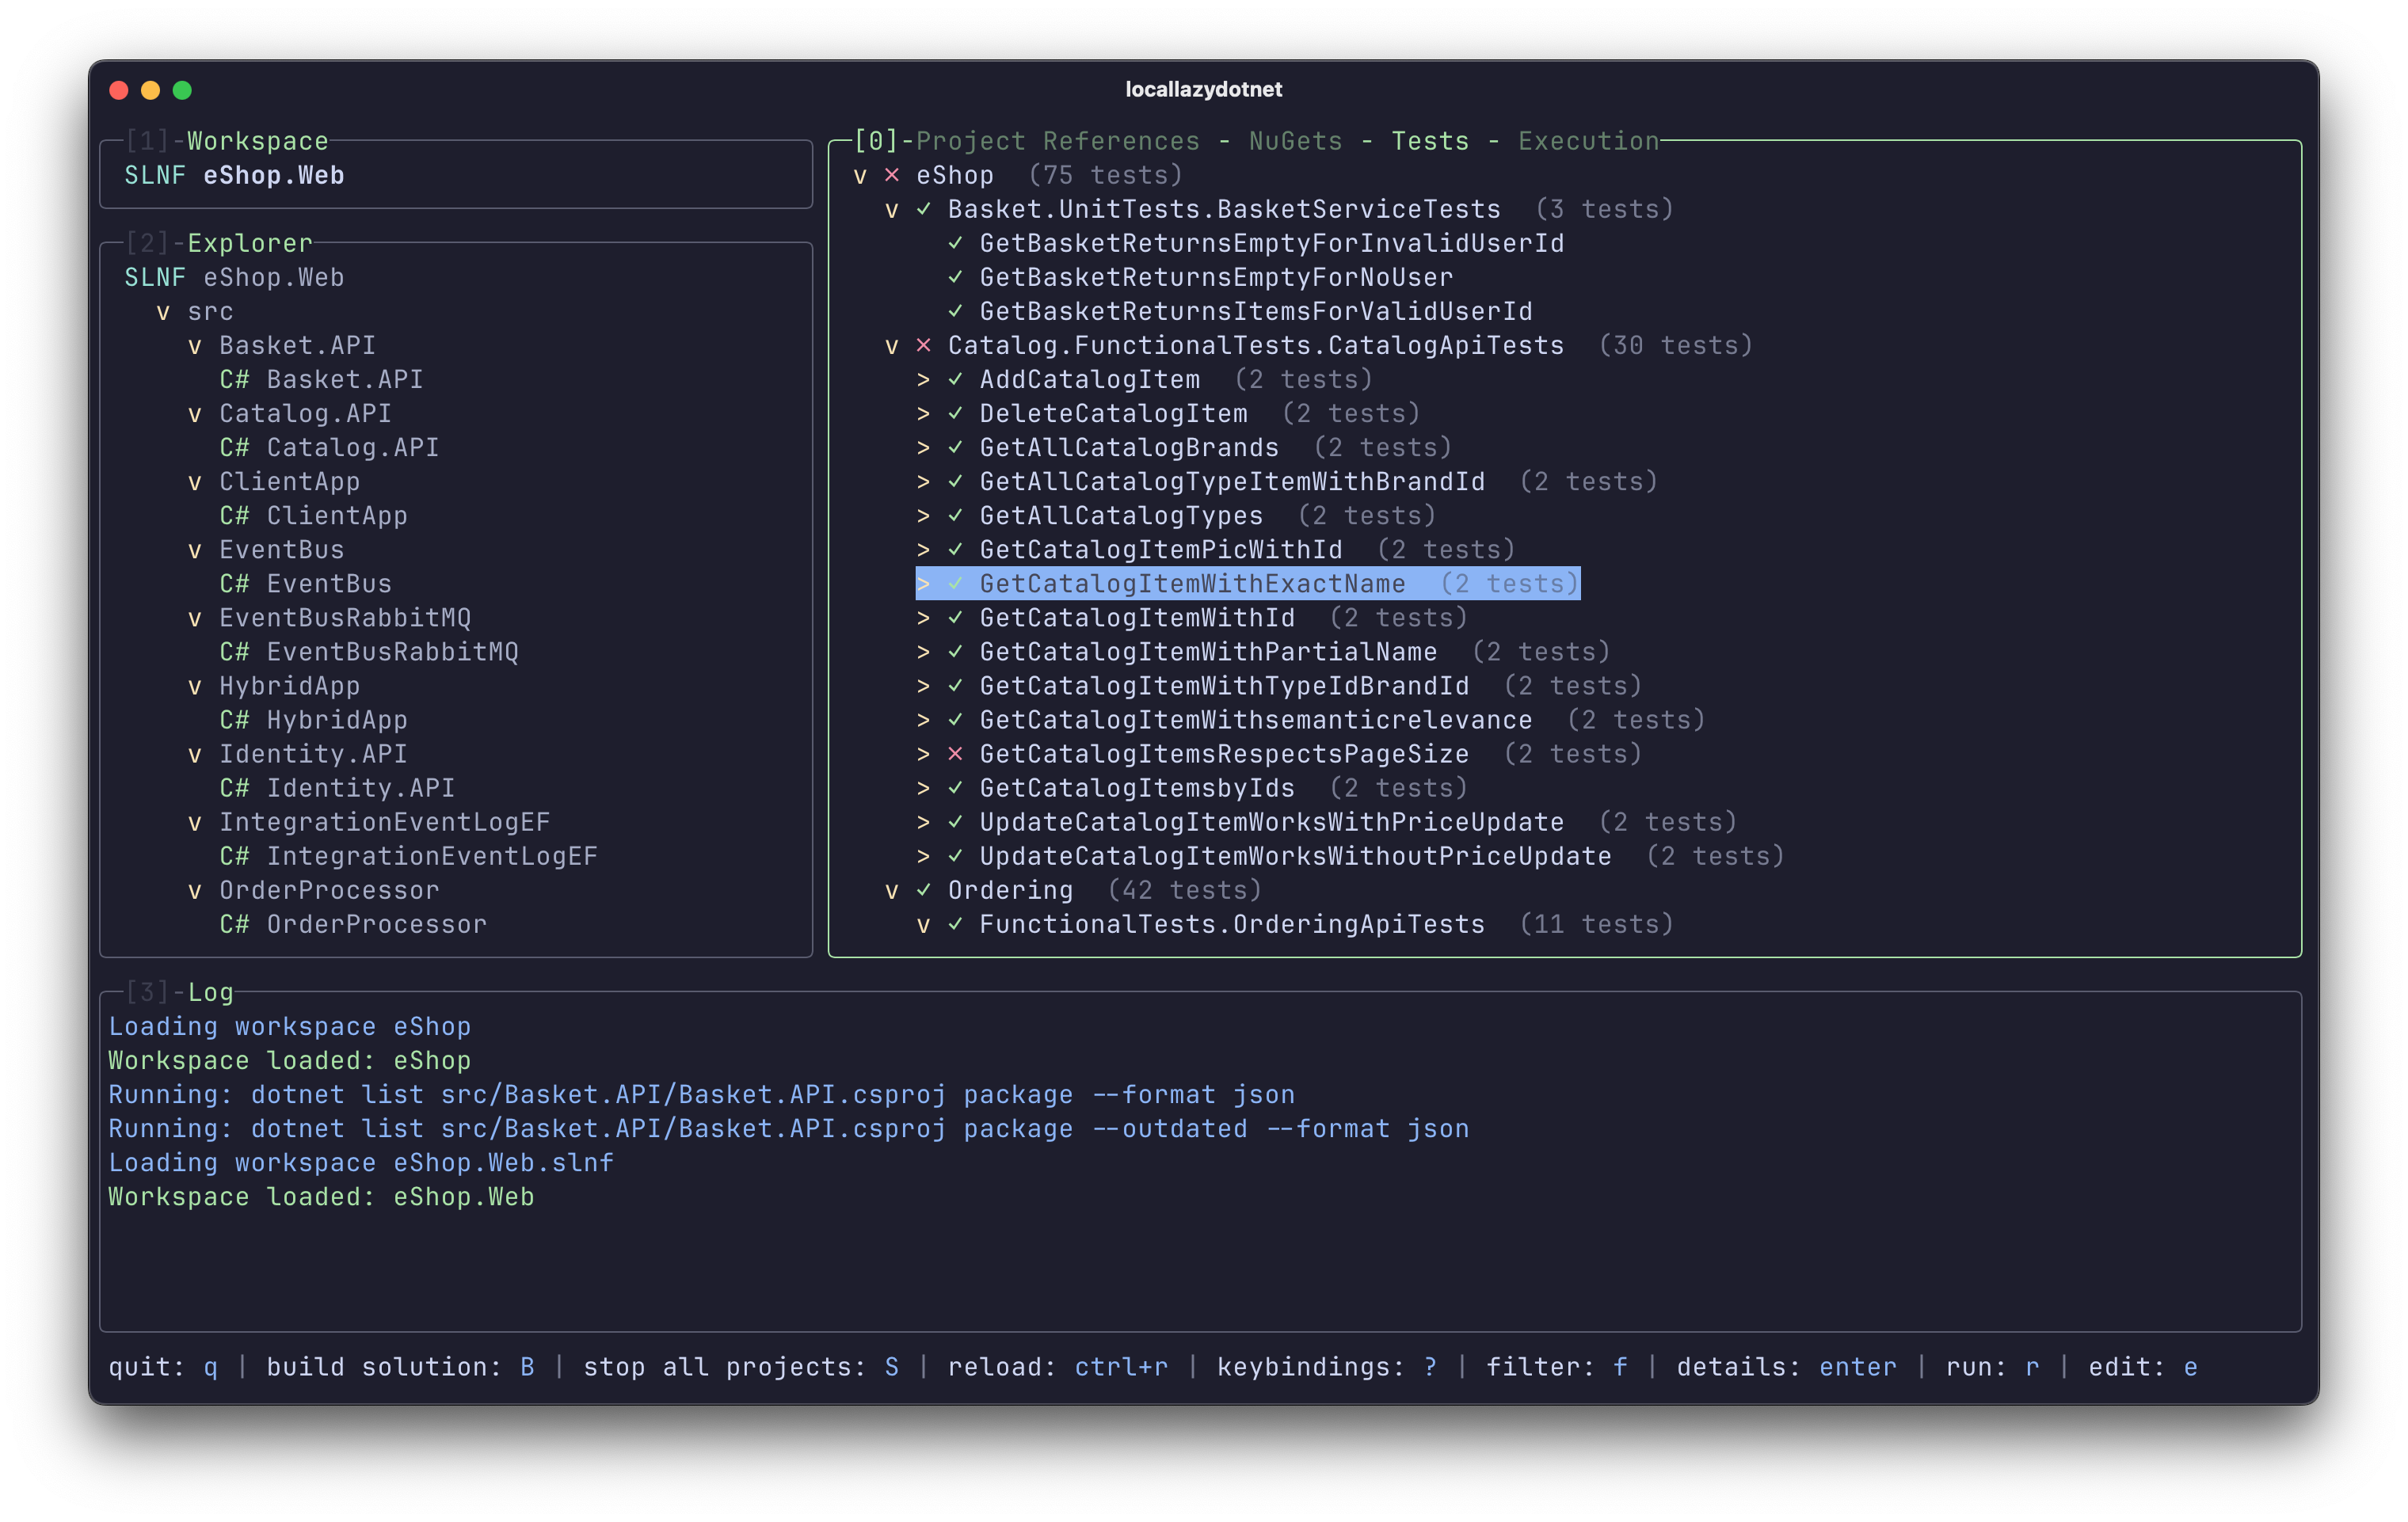Switch to the NuGets tab
Screen dimensions: 2408x1522
pyautogui.click(x=1295, y=141)
